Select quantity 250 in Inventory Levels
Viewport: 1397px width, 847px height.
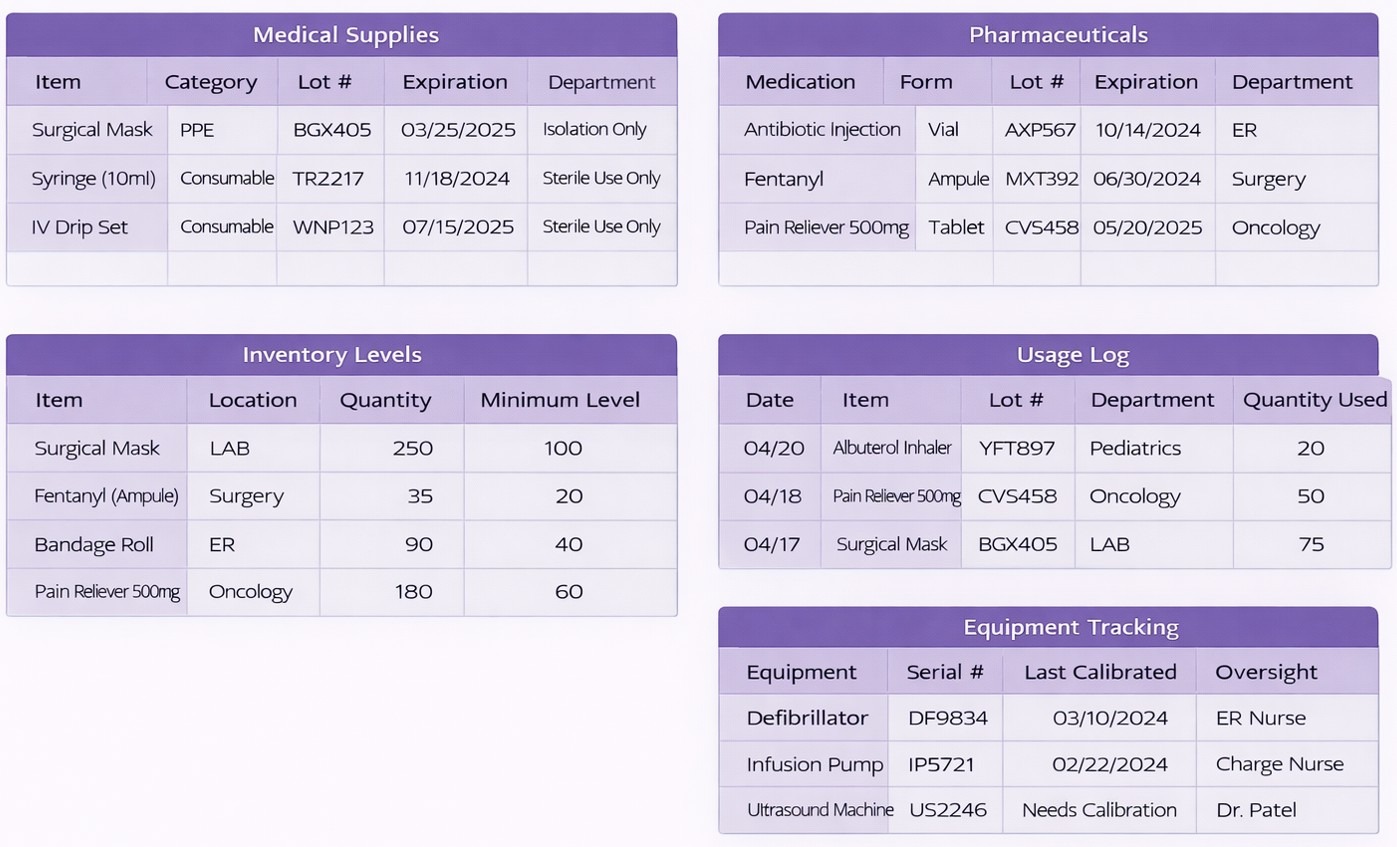pyautogui.click(x=413, y=448)
